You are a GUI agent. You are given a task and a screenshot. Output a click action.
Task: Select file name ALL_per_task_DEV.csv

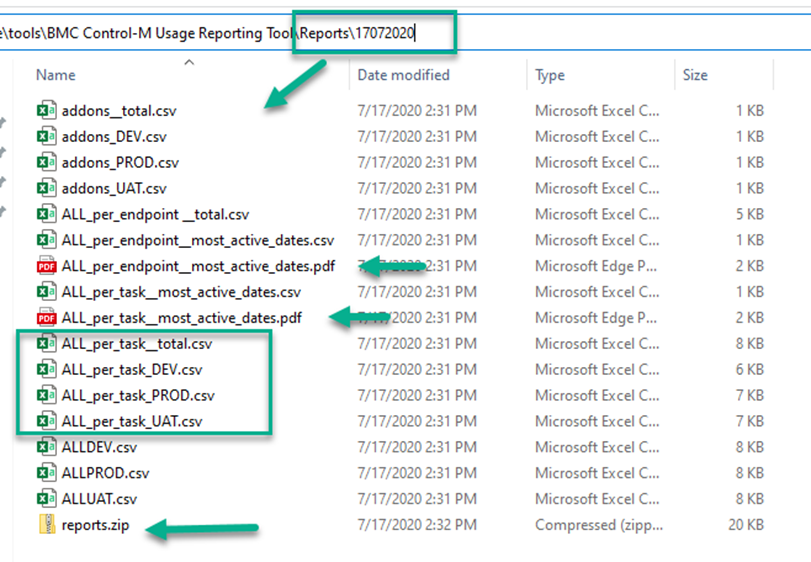point(132,369)
